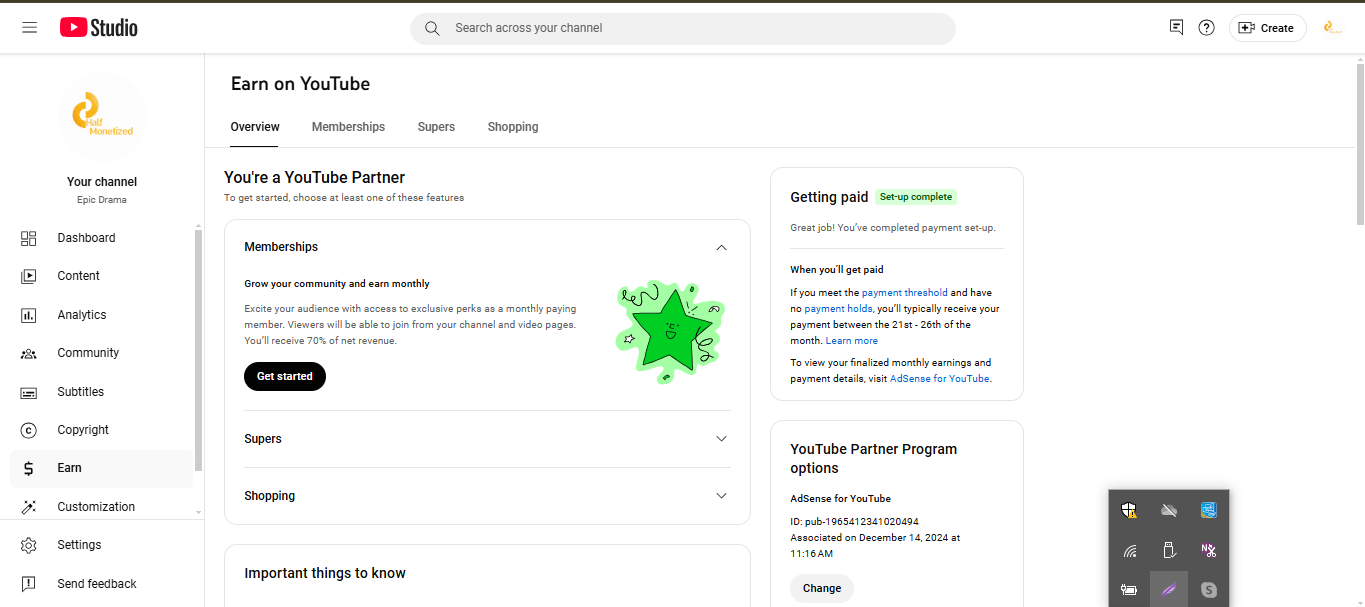Click the YouTube Studio logo
This screenshot has height=607, width=1365.
[98, 28]
